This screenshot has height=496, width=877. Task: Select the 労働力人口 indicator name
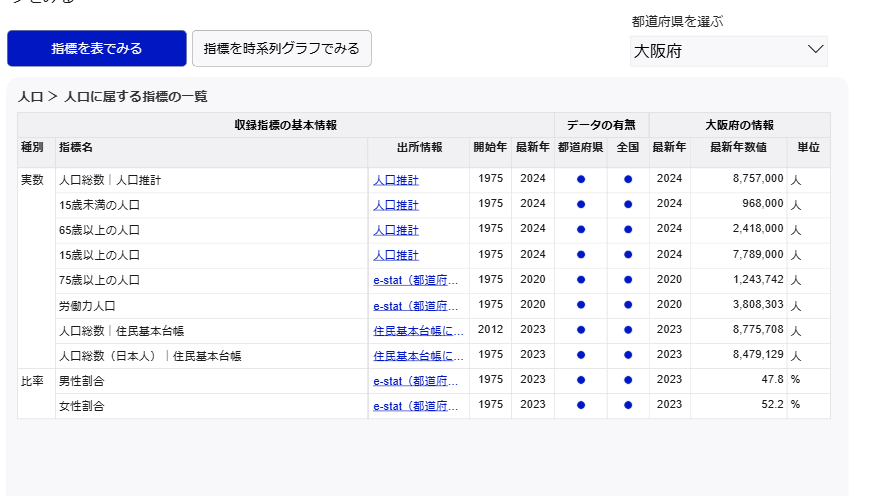[x=87, y=306]
